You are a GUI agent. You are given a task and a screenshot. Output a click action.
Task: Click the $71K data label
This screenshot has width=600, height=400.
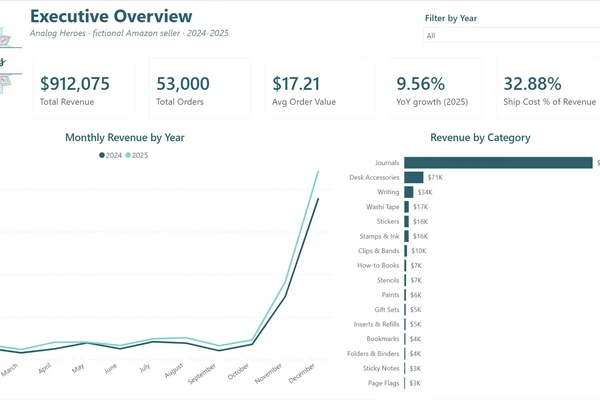435,177
